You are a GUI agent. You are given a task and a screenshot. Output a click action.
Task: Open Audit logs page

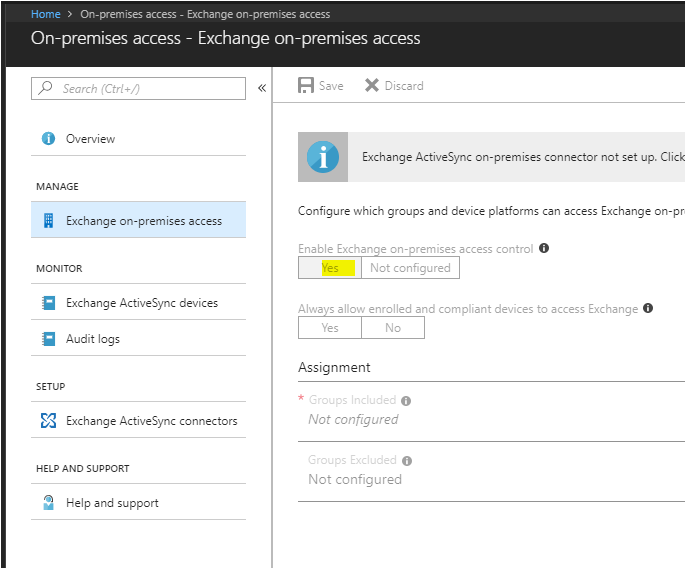(x=138, y=339)
